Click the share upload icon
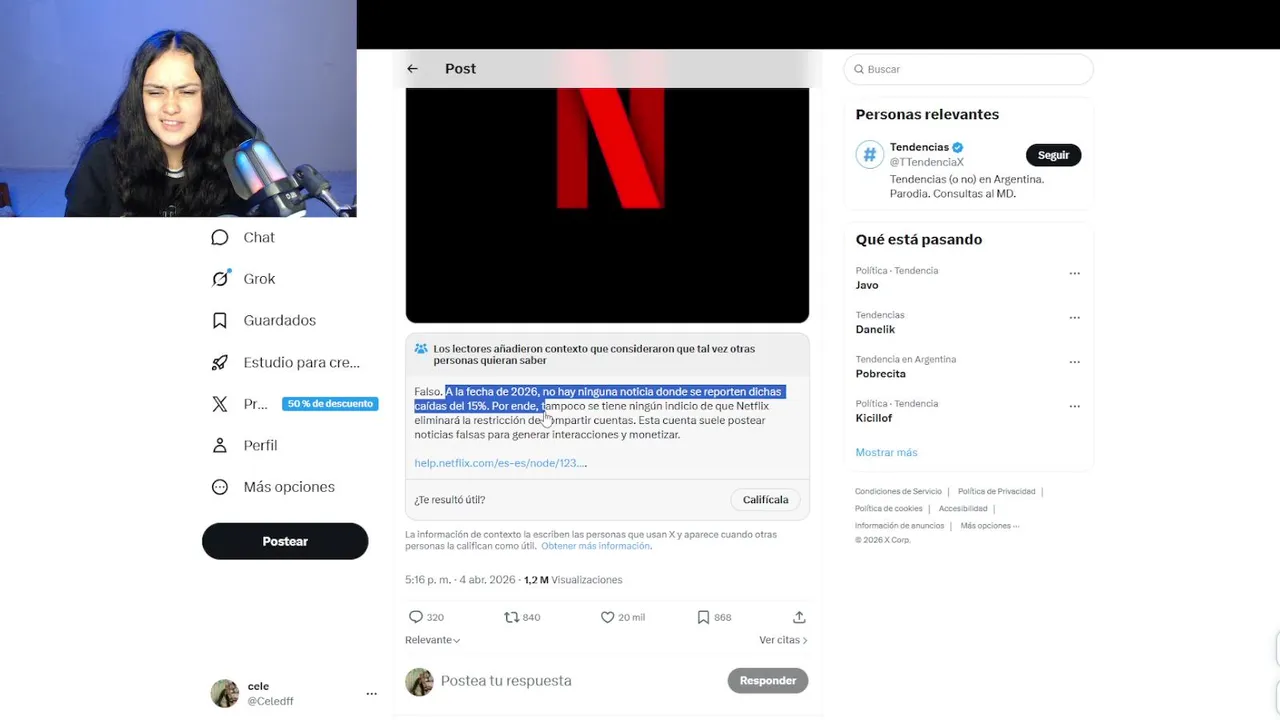1280x720 pixels. tap(799, 617)
